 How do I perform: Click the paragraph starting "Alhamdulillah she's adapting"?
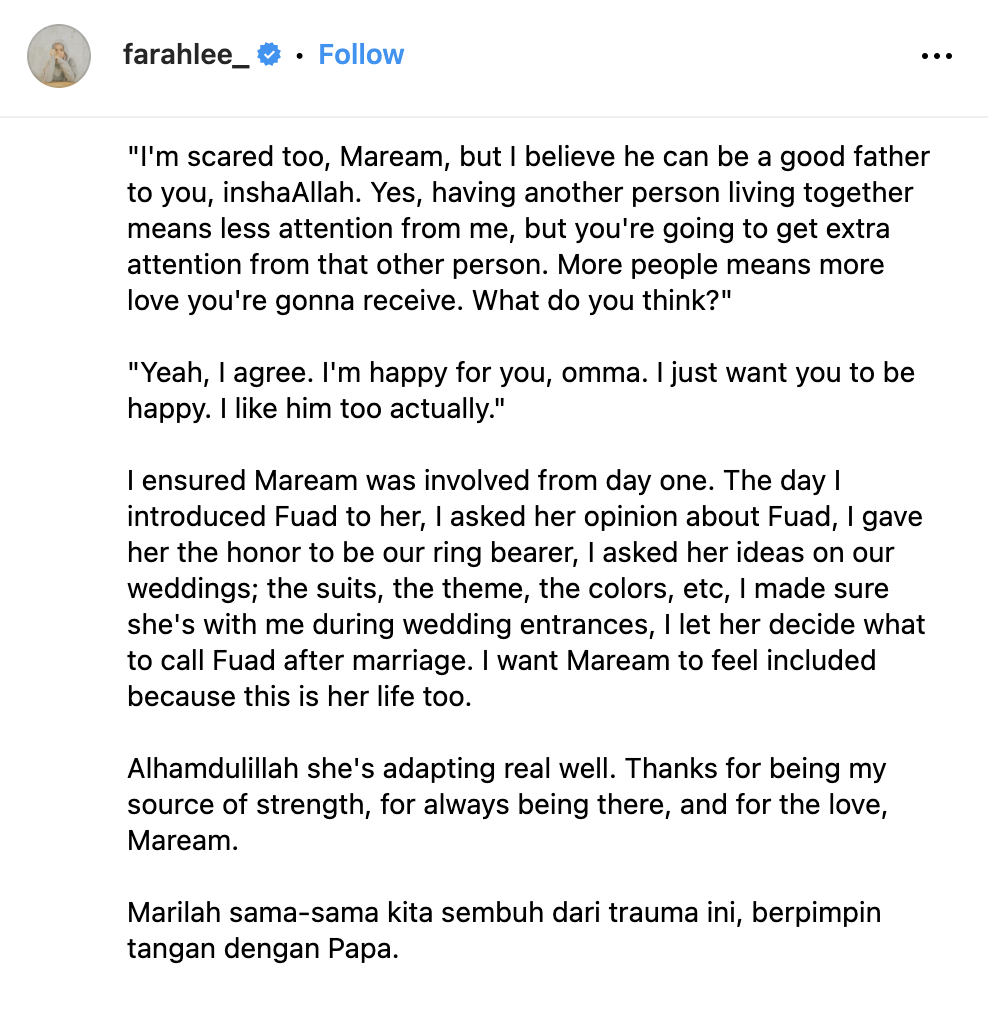click(507, 804)
